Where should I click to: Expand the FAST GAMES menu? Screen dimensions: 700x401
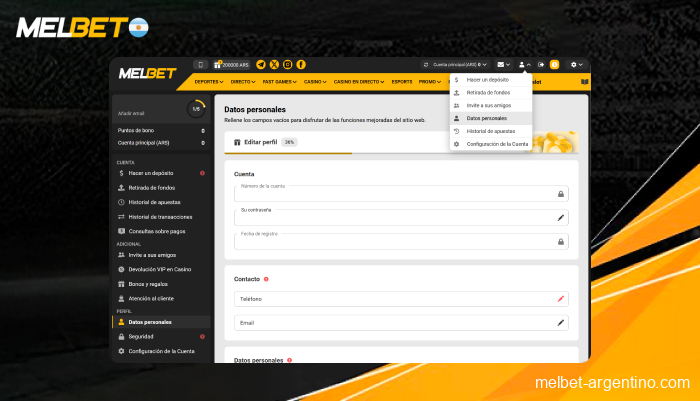click(279, 82)
